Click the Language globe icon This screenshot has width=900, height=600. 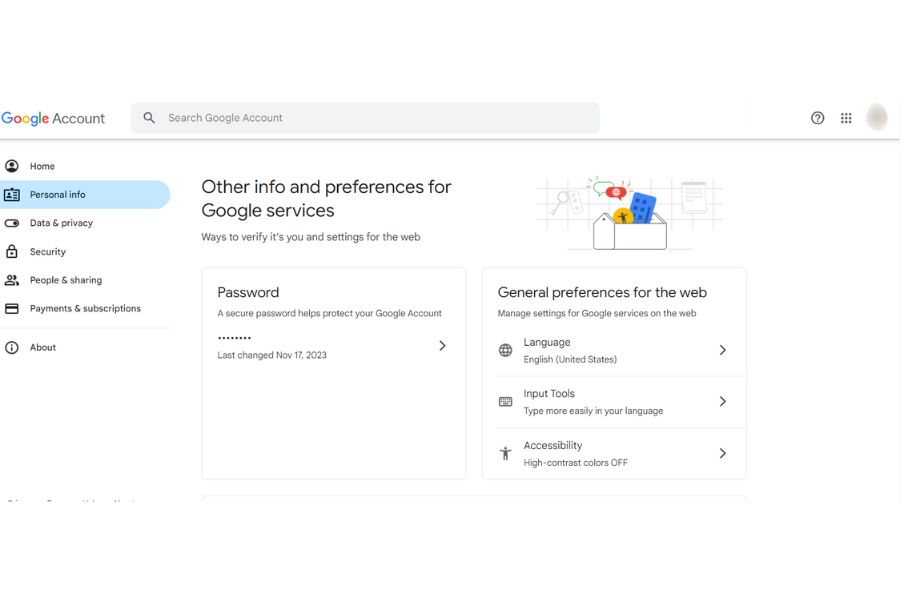(506, 350)
